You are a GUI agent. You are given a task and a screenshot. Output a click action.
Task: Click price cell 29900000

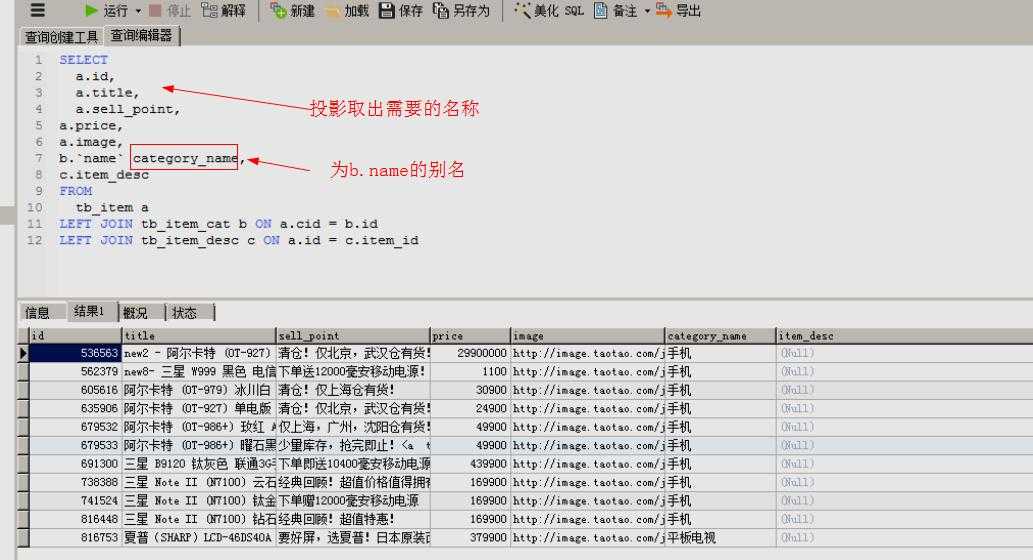pyautogui.click(x=470, y=353)
